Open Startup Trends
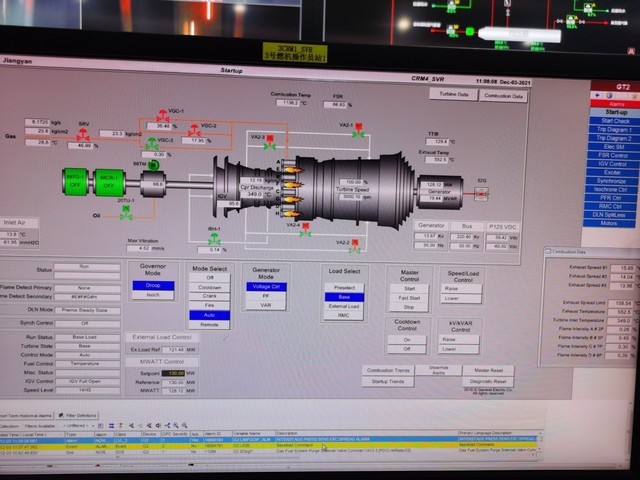 tap(388, 381)
